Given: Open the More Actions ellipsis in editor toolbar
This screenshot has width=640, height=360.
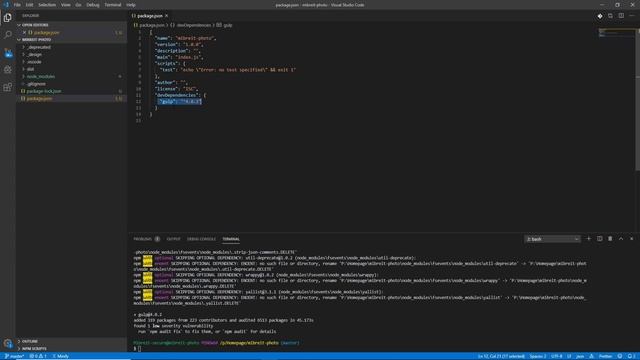Looking at the screenshot, I should [x=632, y=16].
